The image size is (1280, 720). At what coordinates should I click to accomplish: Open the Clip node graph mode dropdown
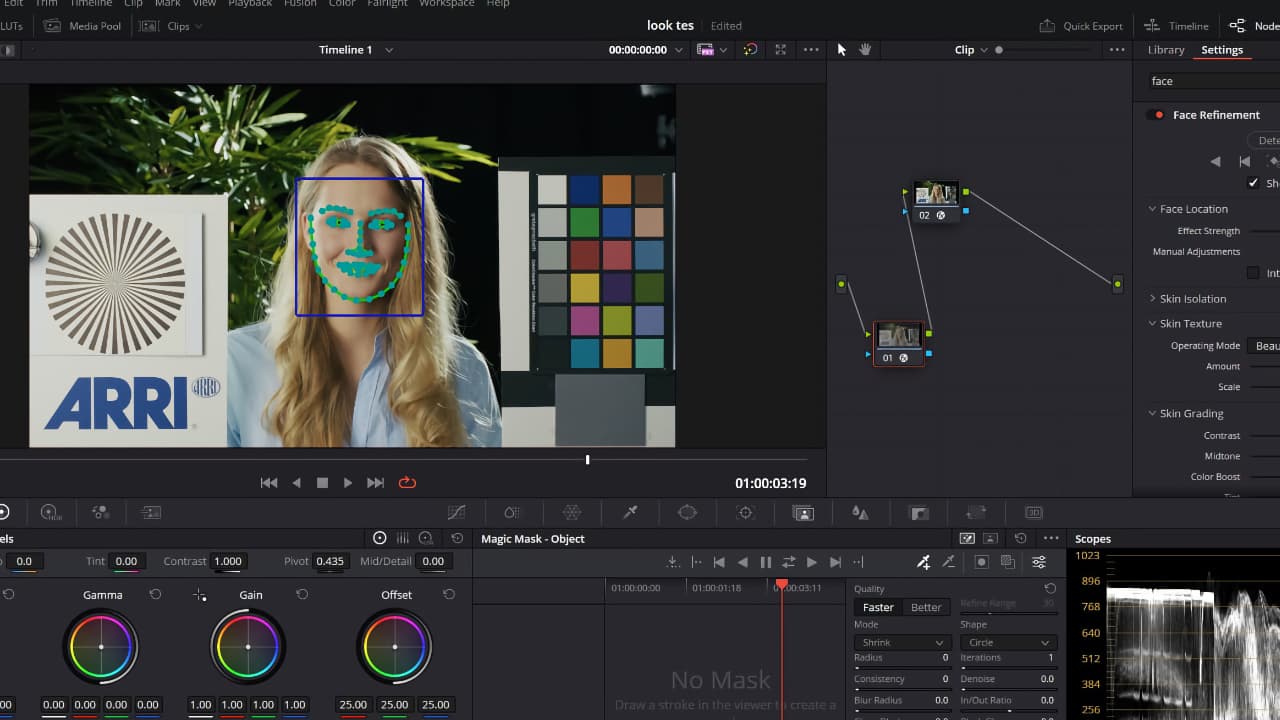pyautogui.click(x=984, y=50)
